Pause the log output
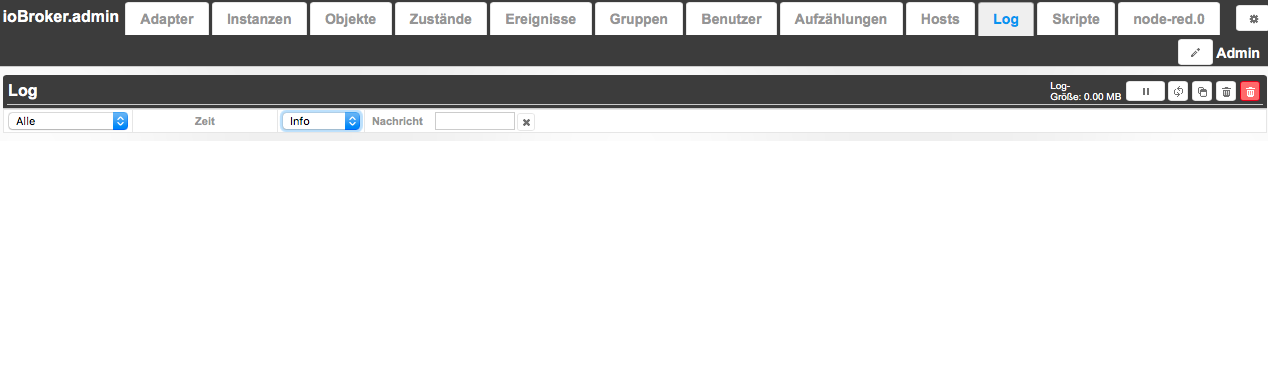The width and height of the screenshot is (1268, 389). (x=1145, y=91)
